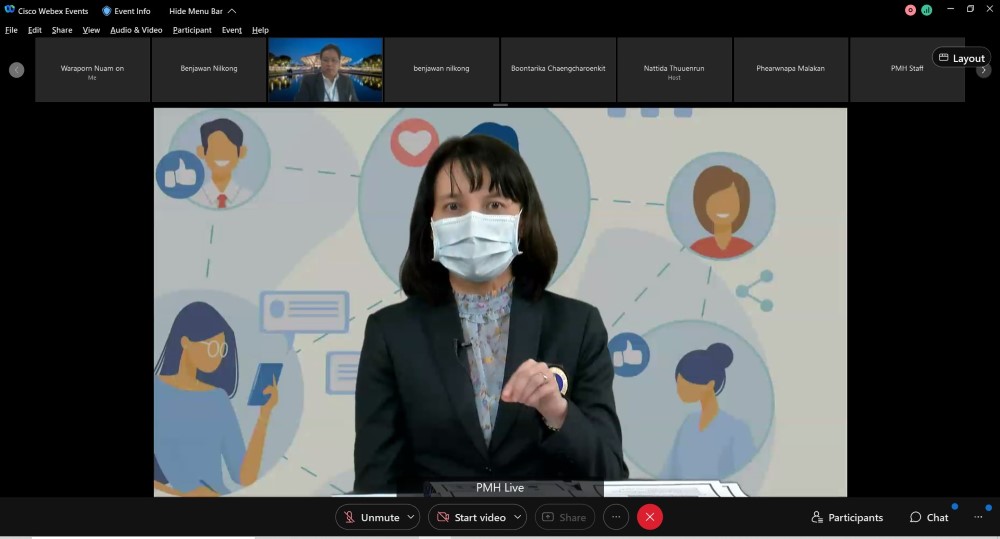Image resolution: width=1000 pixels, height=539 pixels.
Task: Open the Chat panel
Action: pyautogui.click(x=929, y=517)
